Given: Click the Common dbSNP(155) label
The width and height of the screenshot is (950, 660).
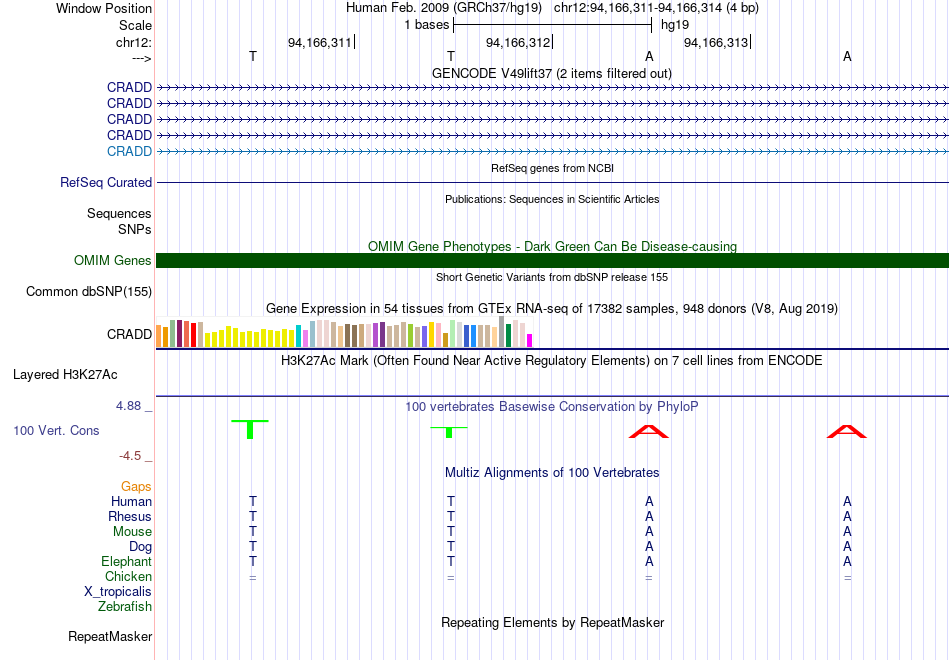Looking at the screenshot, I should pyautogui.click(x=88, y=292).
